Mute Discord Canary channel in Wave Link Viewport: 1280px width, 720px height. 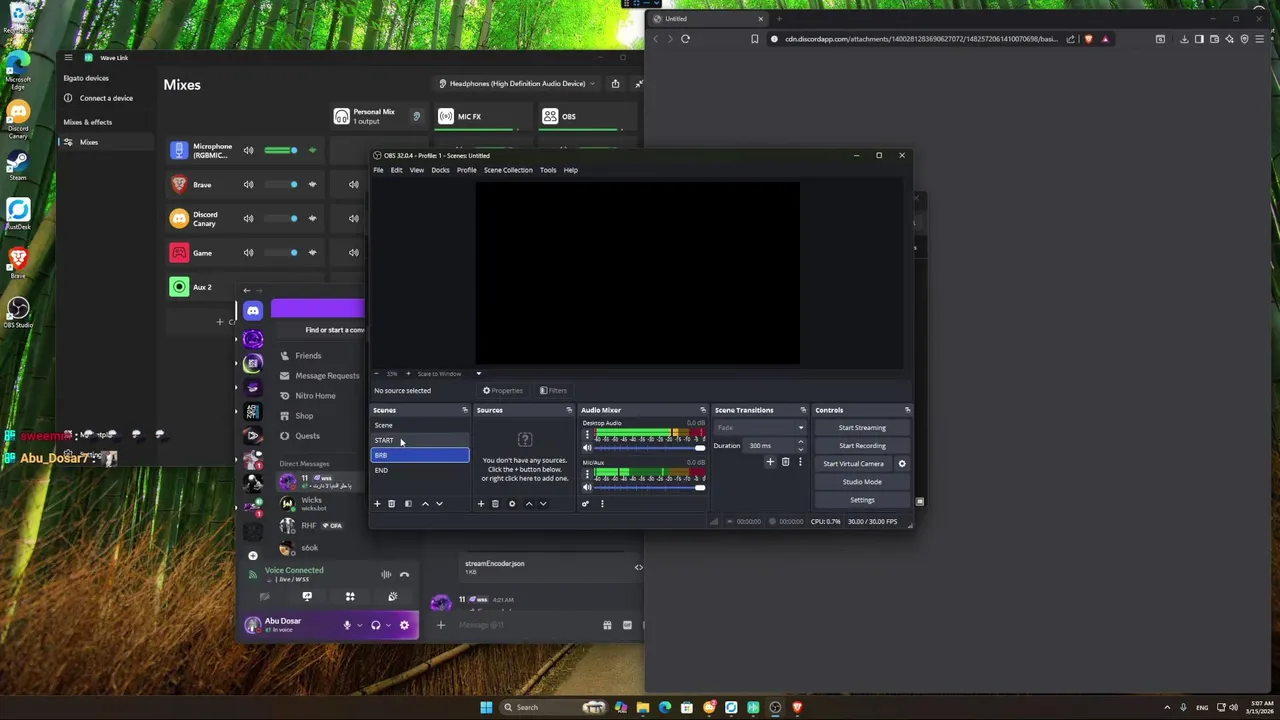pyautogui.click(x=248, y=218)
